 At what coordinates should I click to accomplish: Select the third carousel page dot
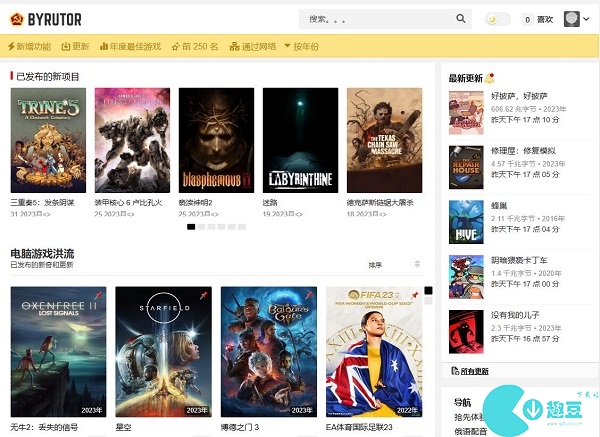[x=211, y=227]
